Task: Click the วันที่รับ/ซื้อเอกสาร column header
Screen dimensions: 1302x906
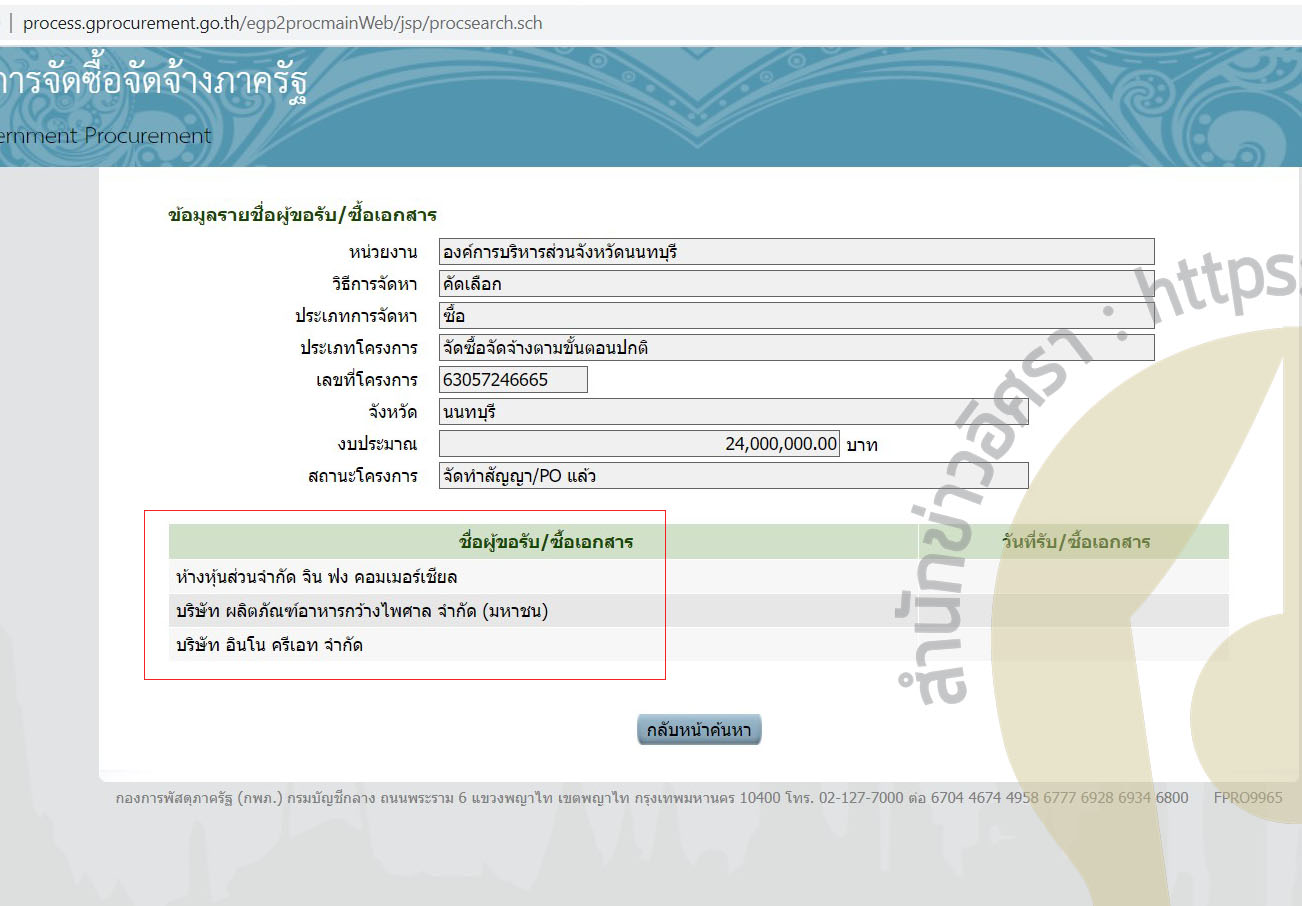Action: 1075,542
